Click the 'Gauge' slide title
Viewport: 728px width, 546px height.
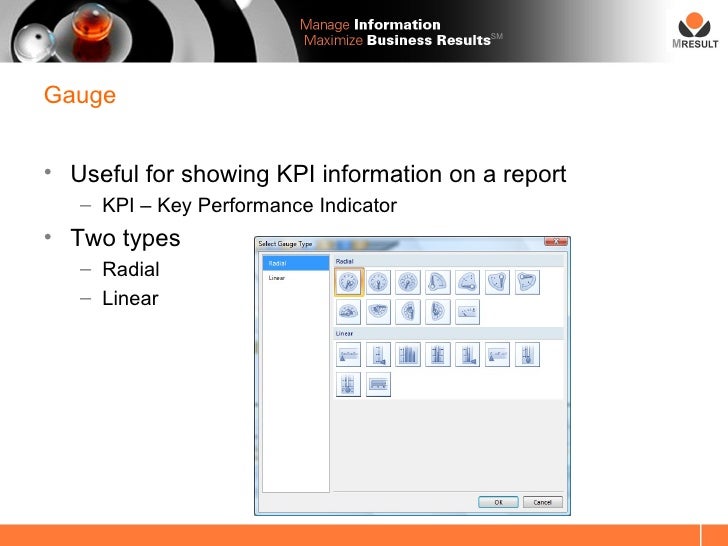[80, 95]
